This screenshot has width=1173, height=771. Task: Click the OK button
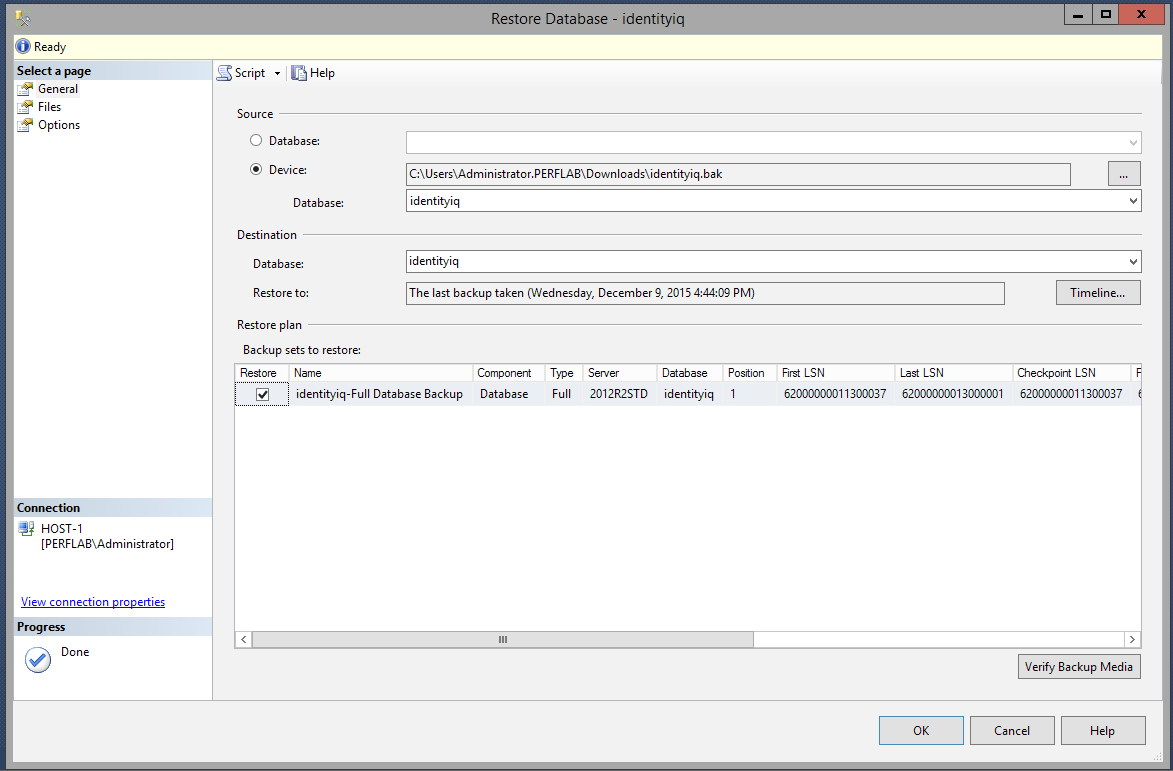pos(921,731)
